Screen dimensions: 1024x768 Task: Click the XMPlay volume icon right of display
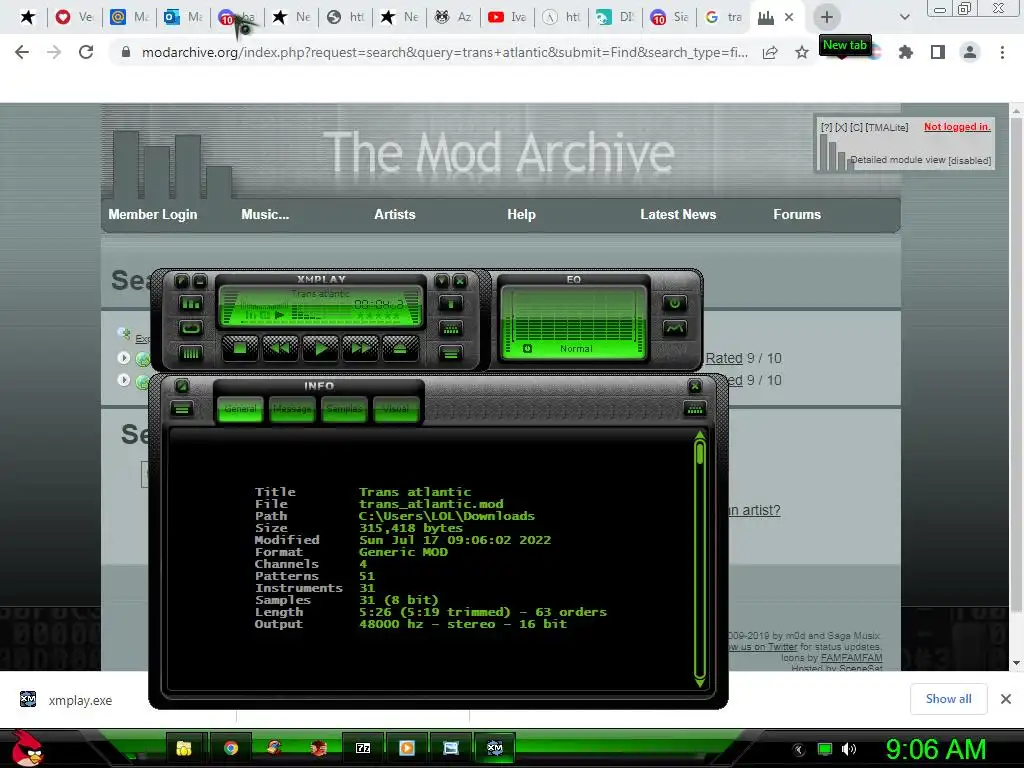pyautogui.click(x=451, y=304)
